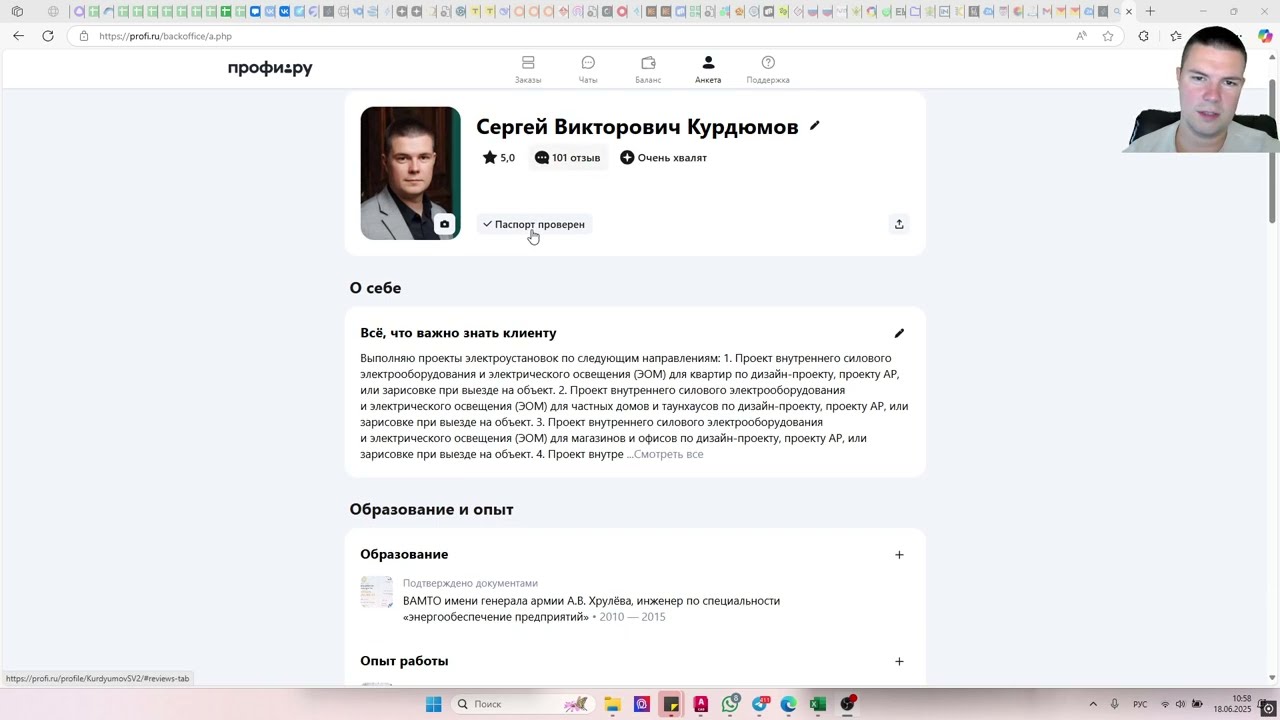
Task: Open the Чаты navigation item
Action: pyautogui.click(x=588, y=69)
